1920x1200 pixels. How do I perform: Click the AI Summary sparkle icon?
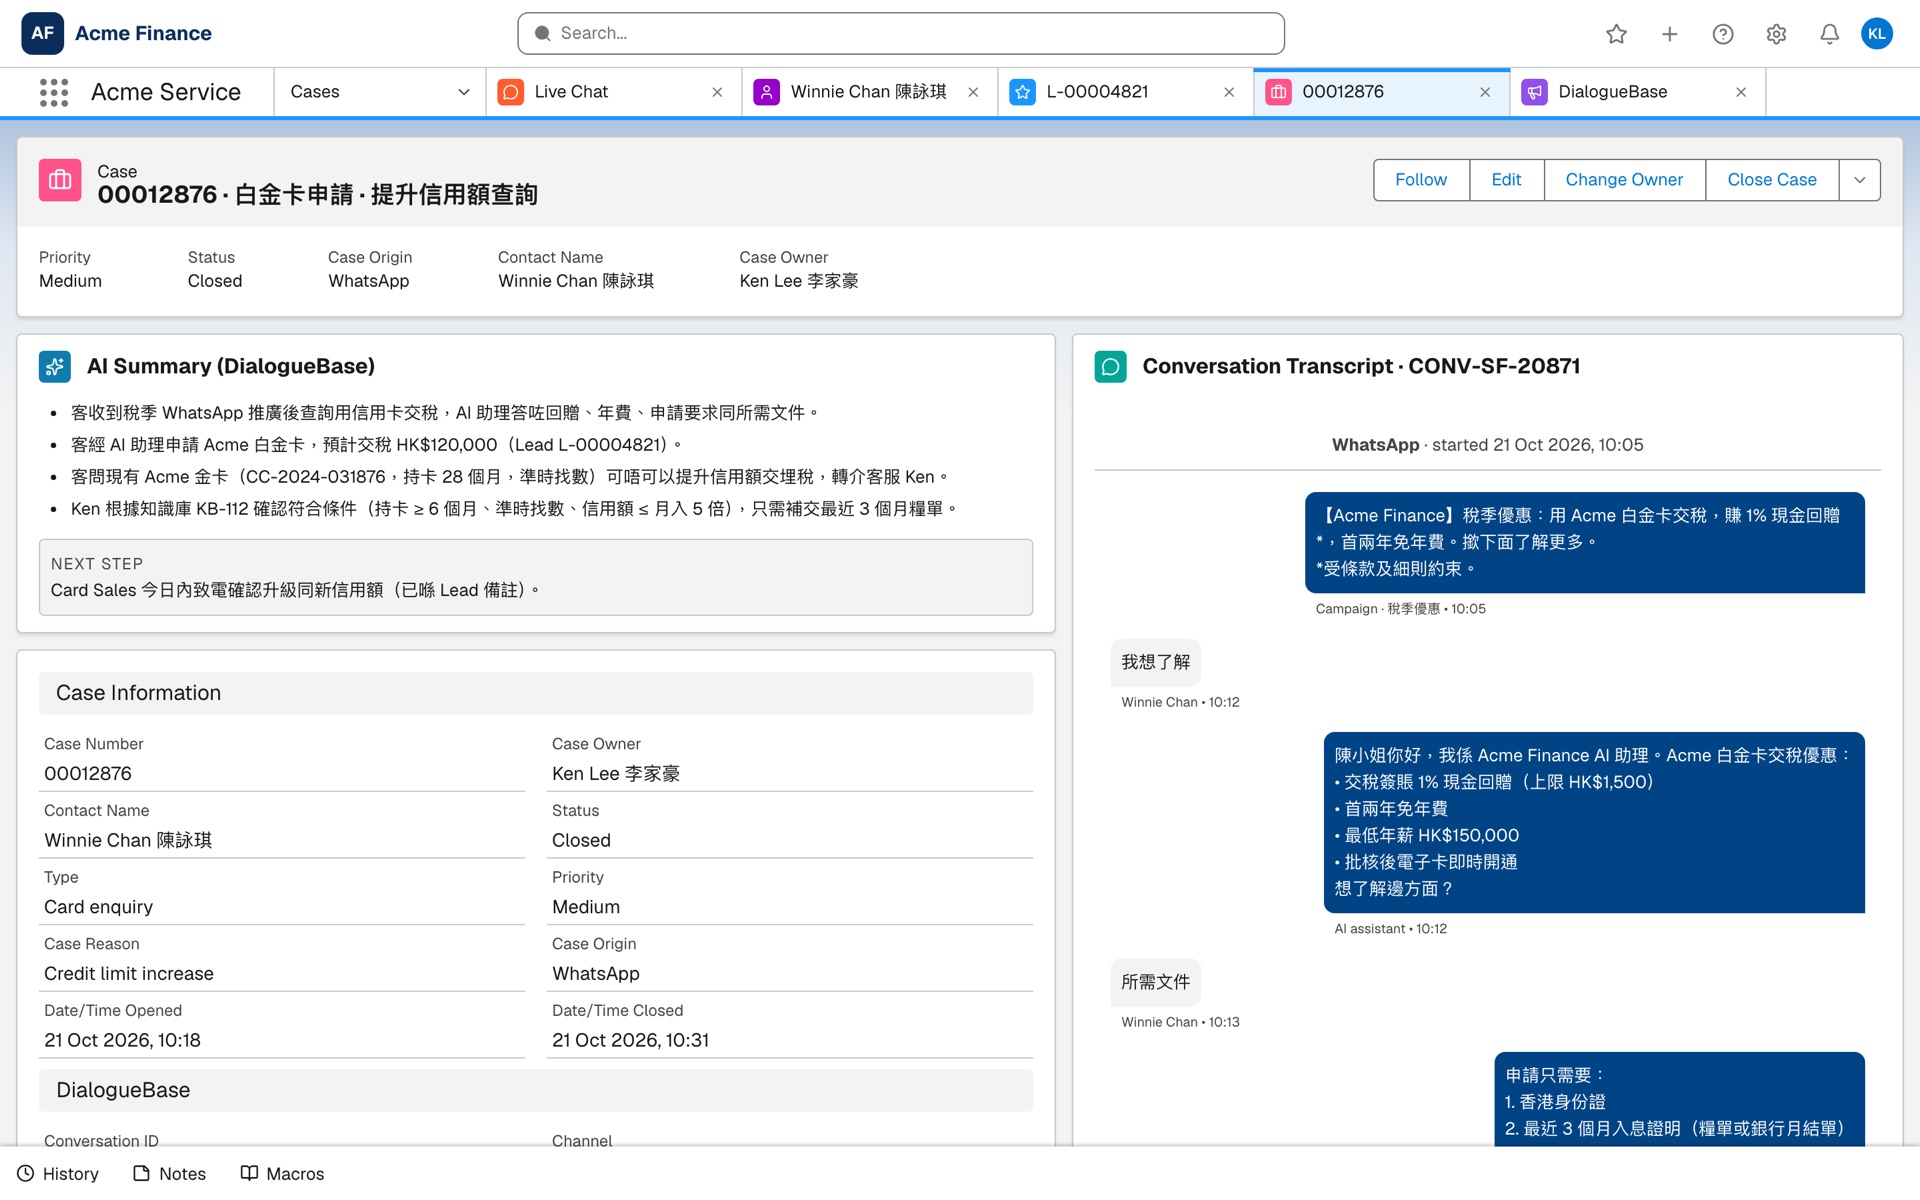[55, 366]
